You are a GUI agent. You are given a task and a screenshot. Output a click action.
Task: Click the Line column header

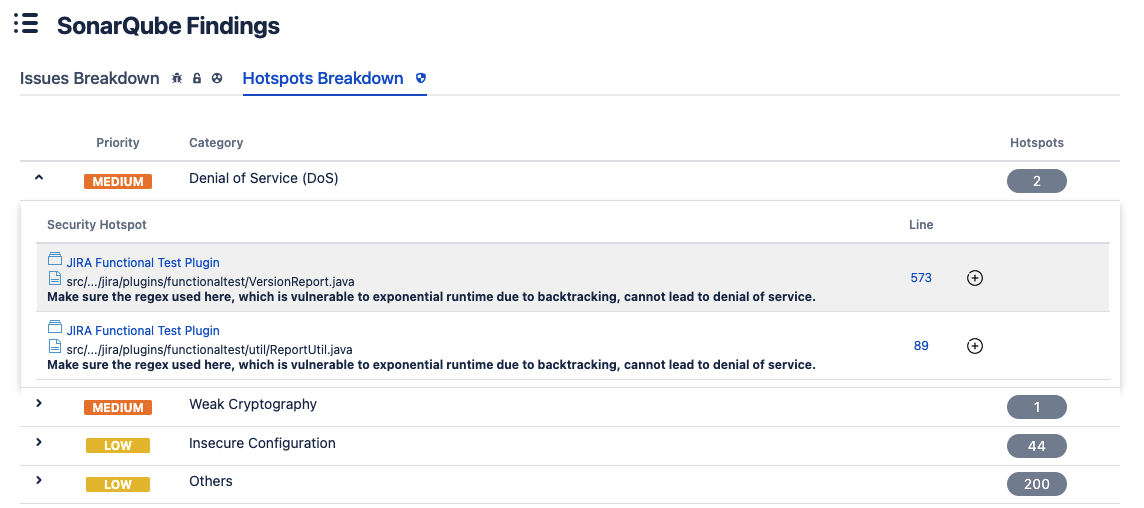point(921,224)
